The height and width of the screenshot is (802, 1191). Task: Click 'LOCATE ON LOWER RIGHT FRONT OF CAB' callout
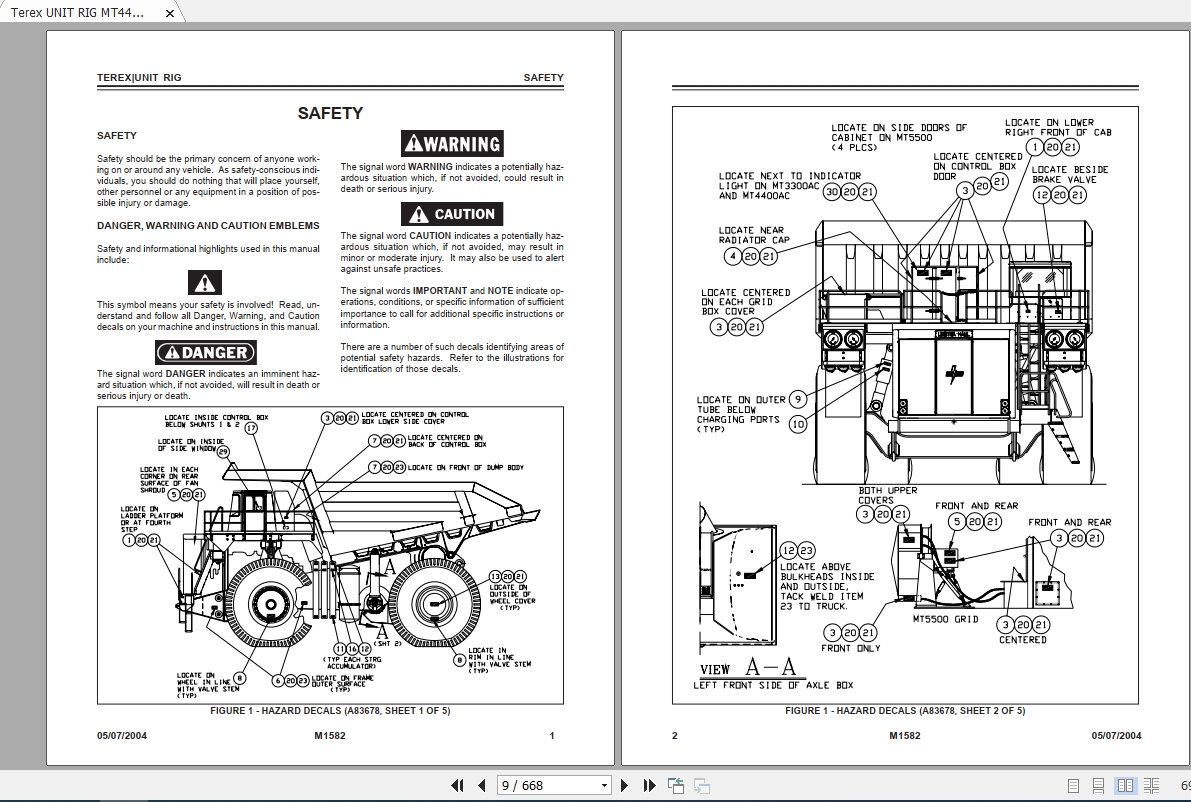[x=1058, y=128]
